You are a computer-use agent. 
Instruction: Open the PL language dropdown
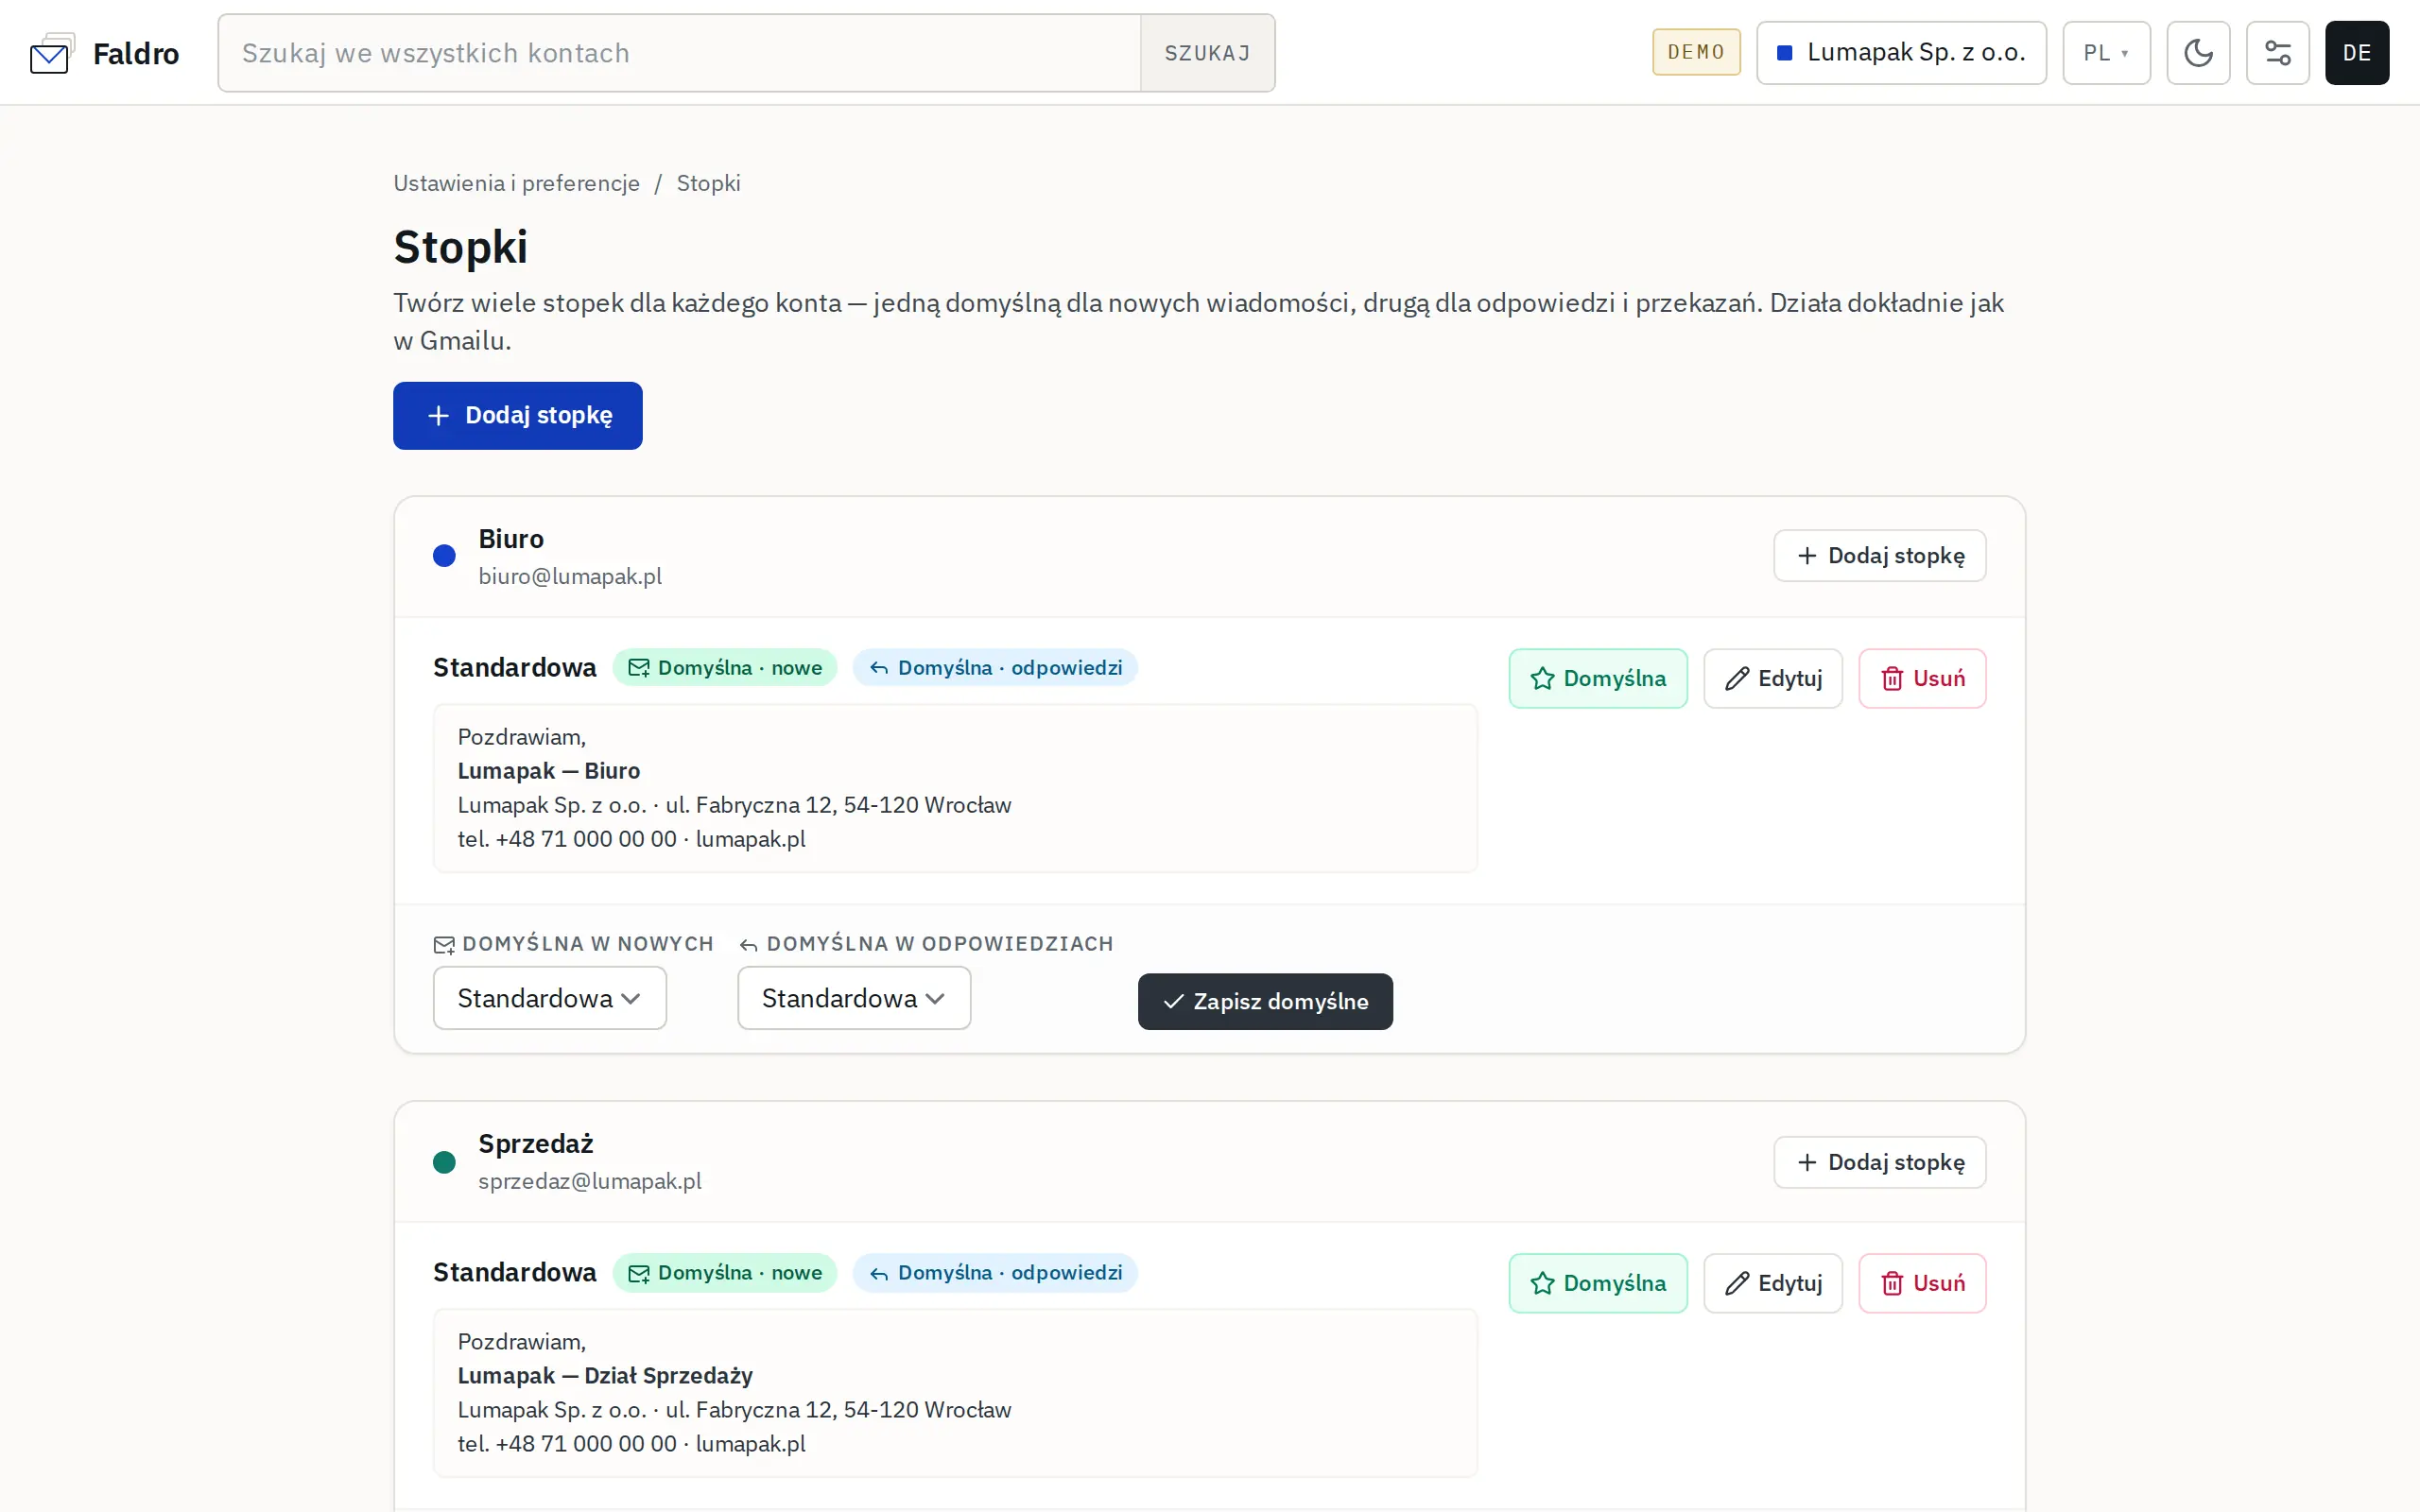(2106, 53)
